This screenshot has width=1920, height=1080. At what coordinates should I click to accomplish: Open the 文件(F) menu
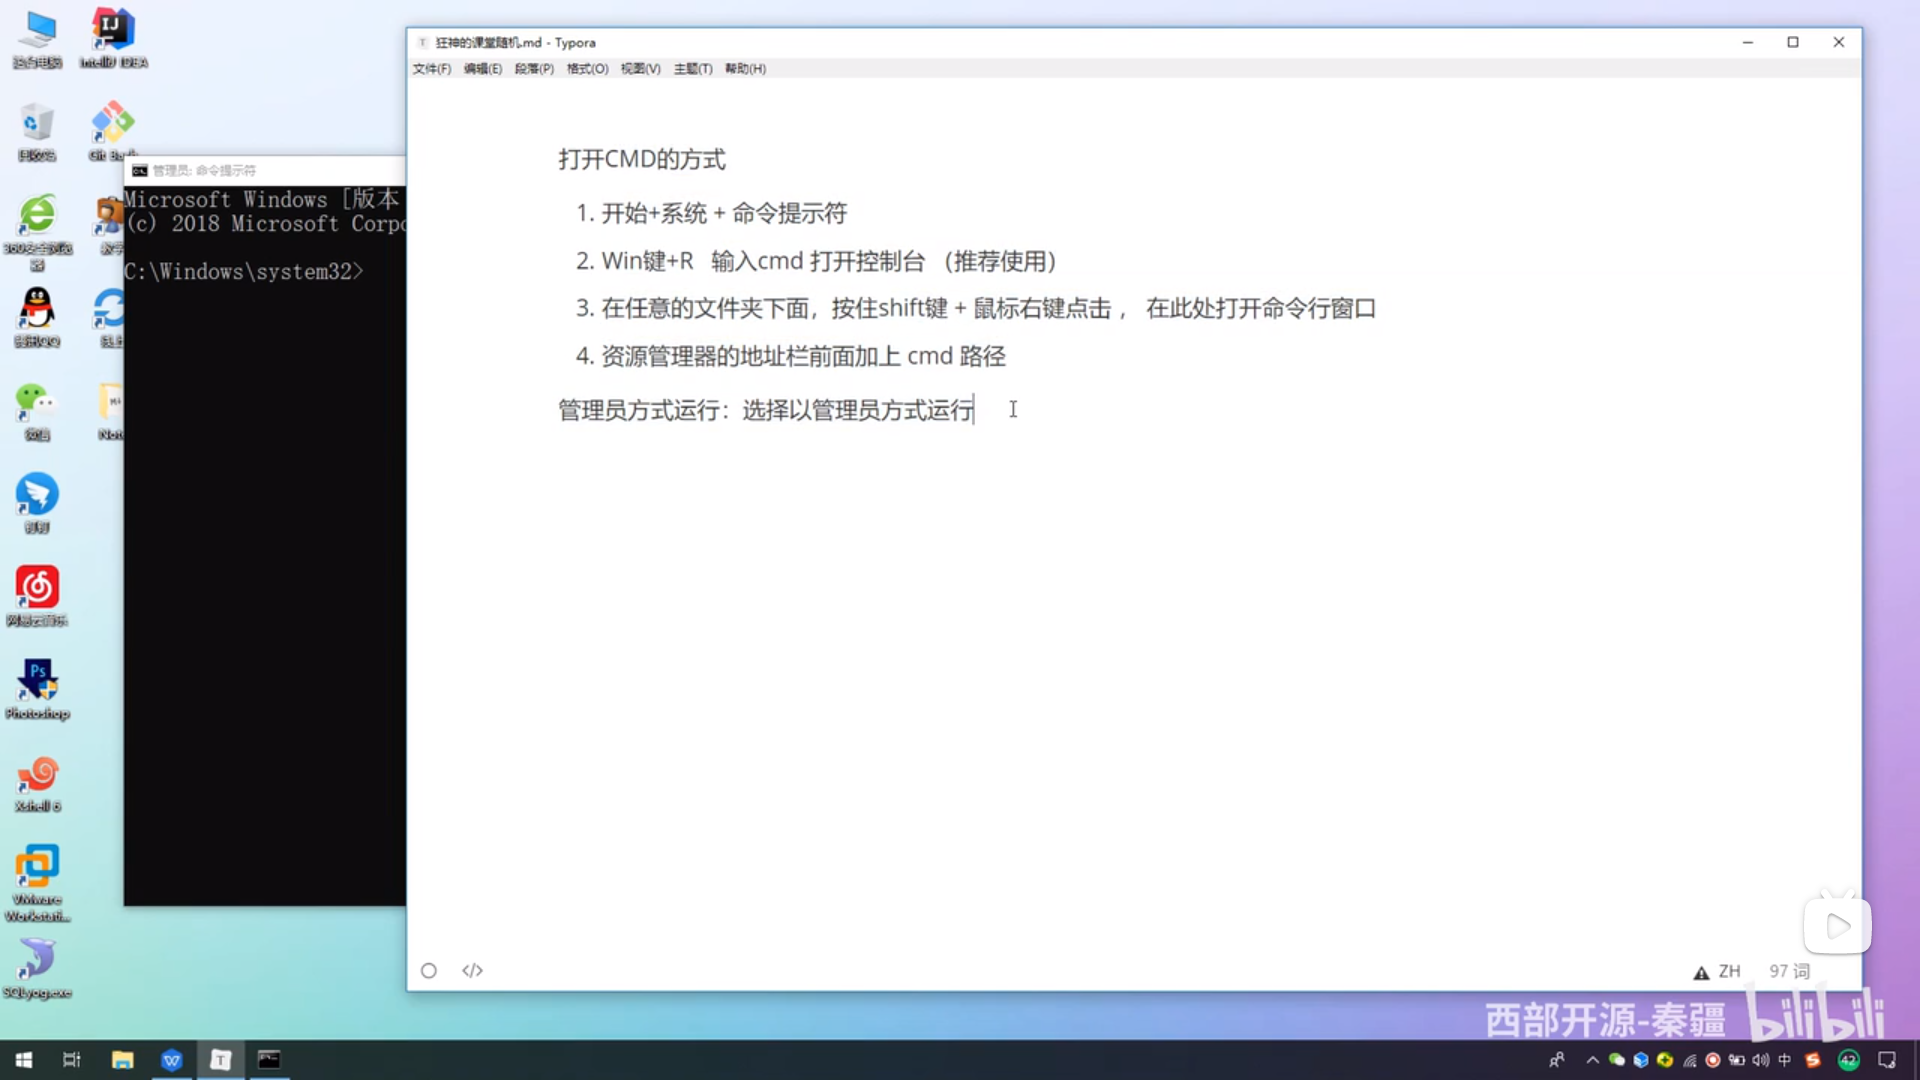(x=431, y=69)
